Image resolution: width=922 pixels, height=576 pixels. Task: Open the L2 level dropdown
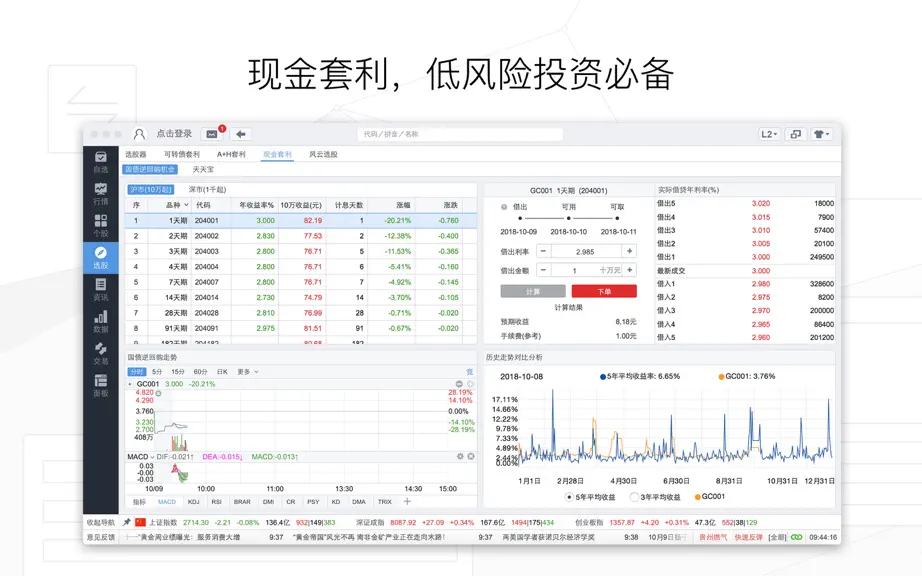(769, 134)
